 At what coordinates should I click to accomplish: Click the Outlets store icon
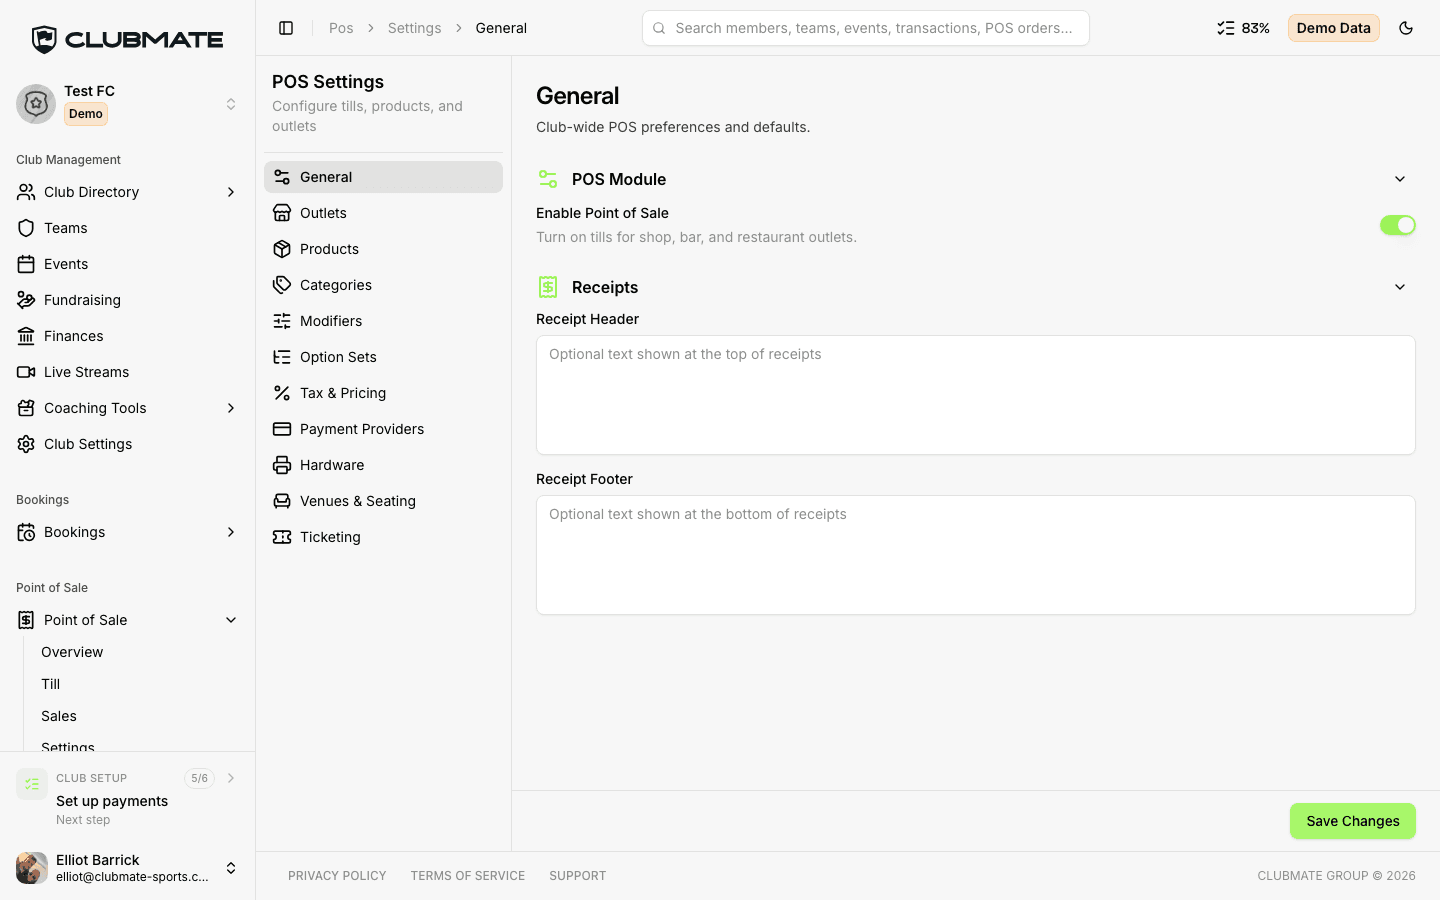tap(282, 213)
